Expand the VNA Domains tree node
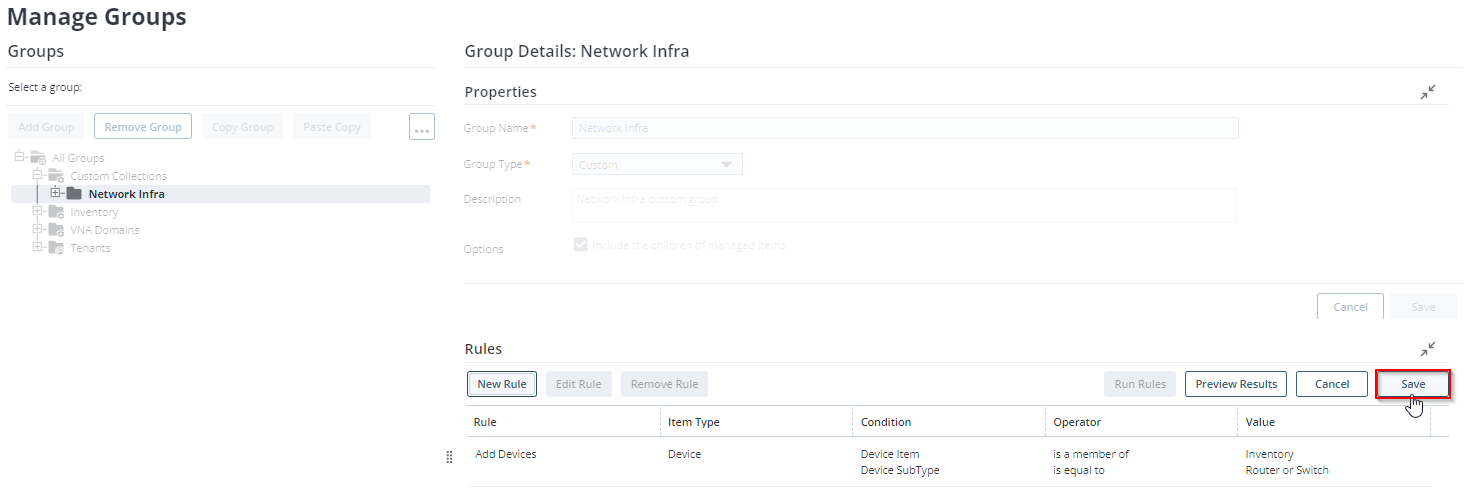1465x496 pixels. (x=38, y=229)
